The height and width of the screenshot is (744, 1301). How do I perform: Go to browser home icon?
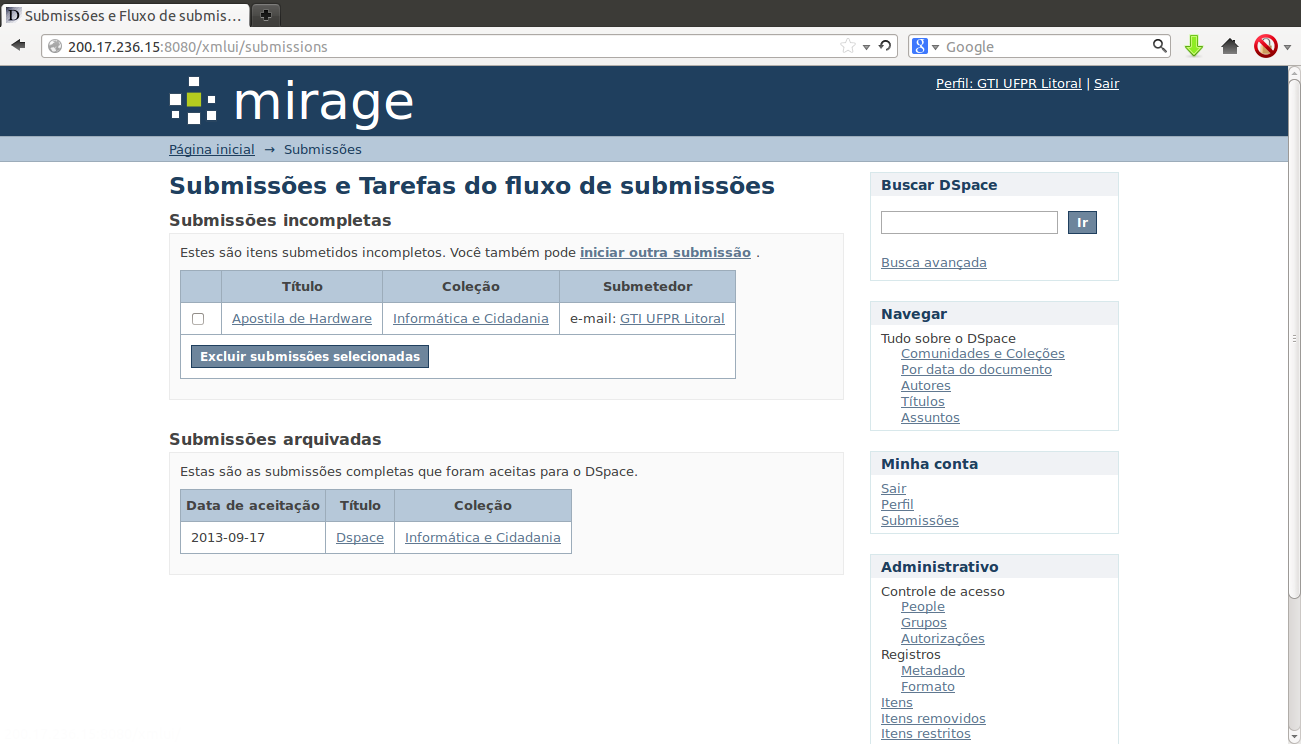tap(1230, 46)
